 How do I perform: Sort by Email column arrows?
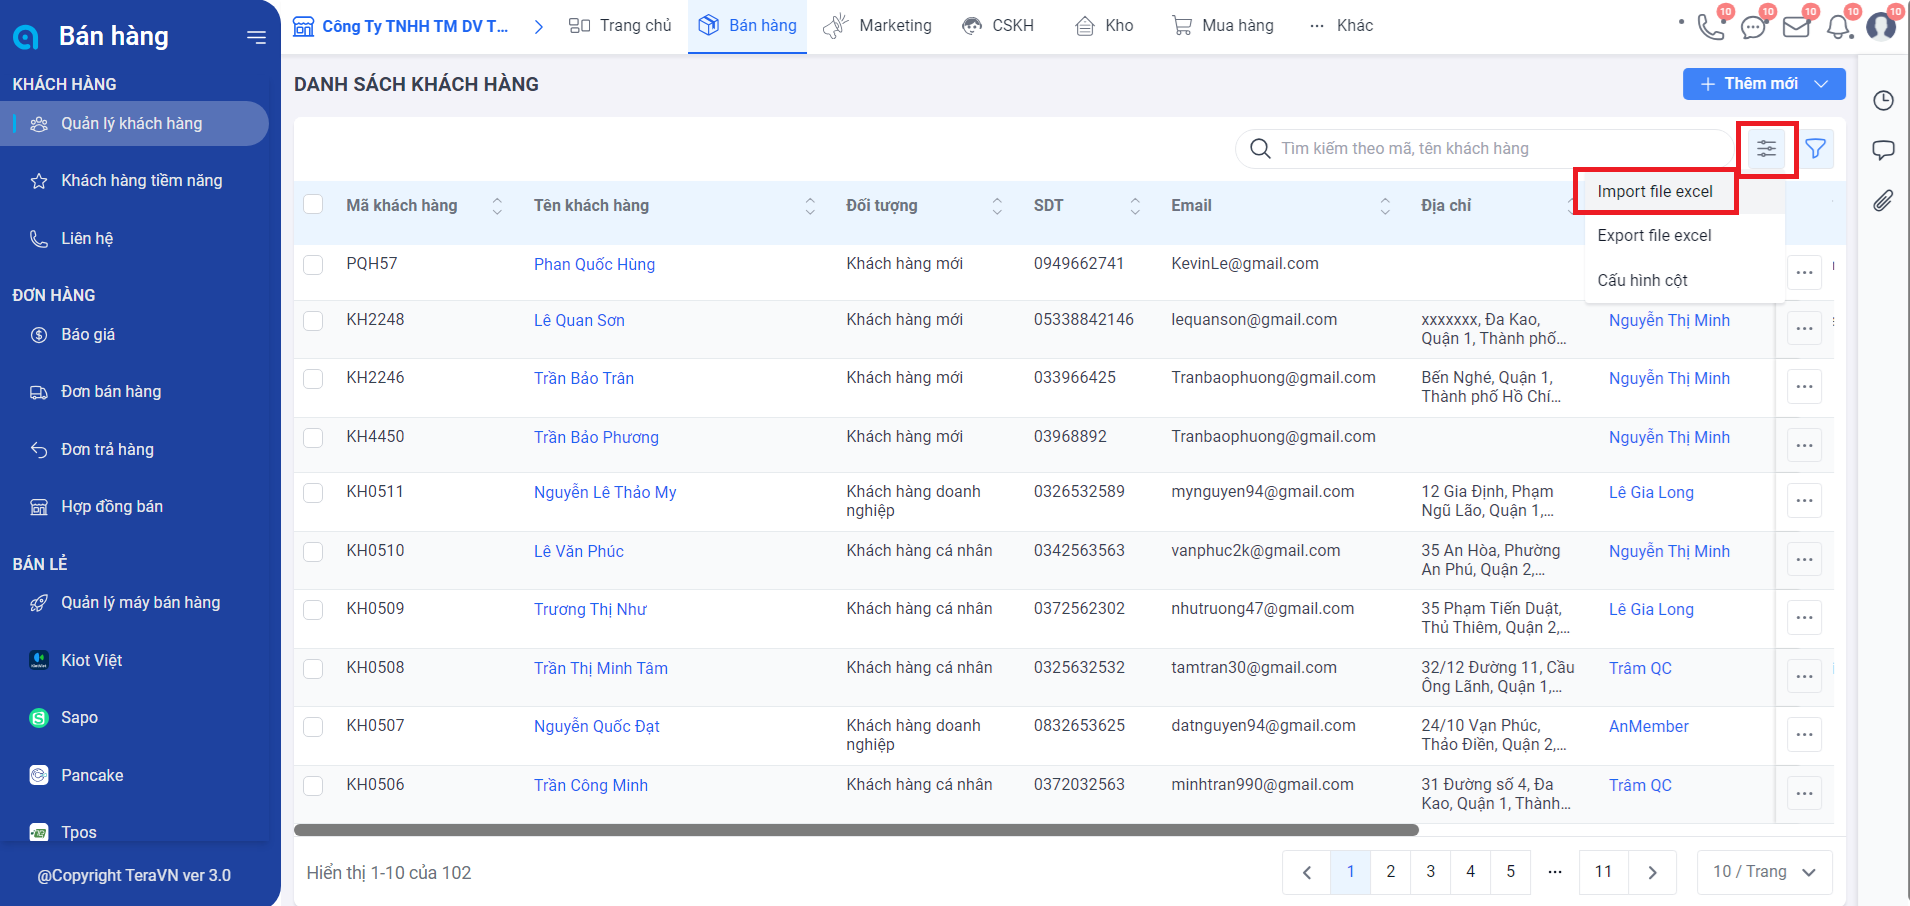click(1385, 206)
